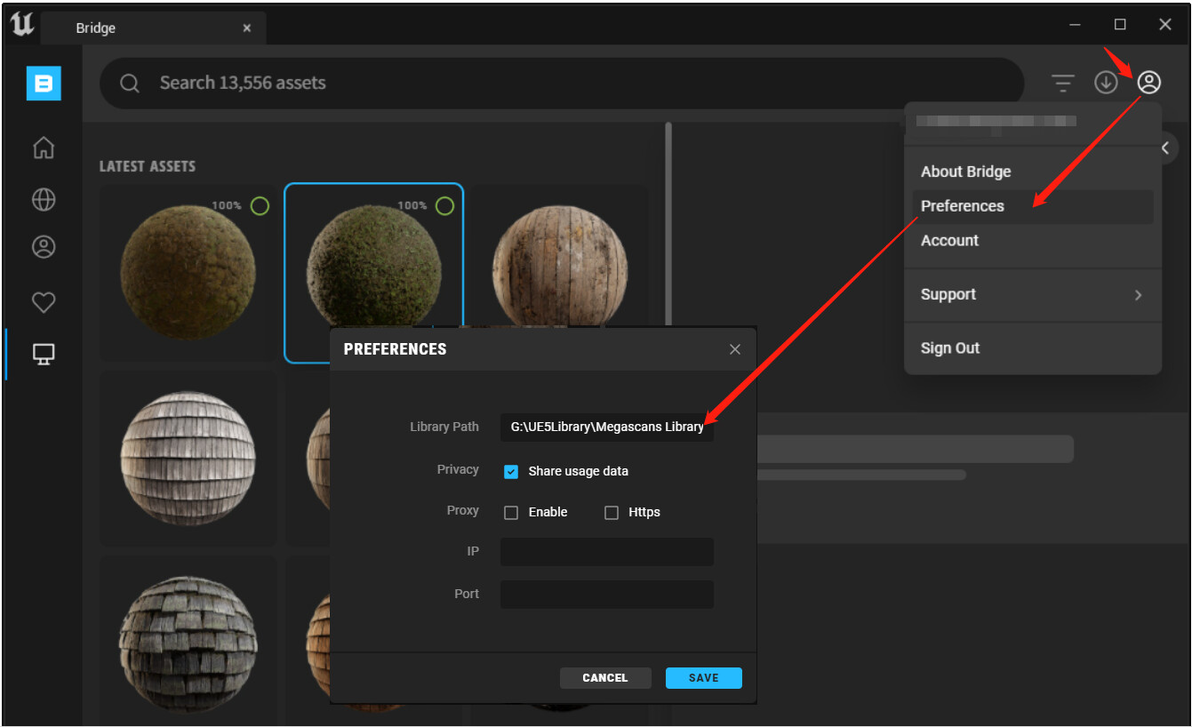Click the Privacy label
Viewport: 1192px width, 727px height.
click(x=458, y=470)
